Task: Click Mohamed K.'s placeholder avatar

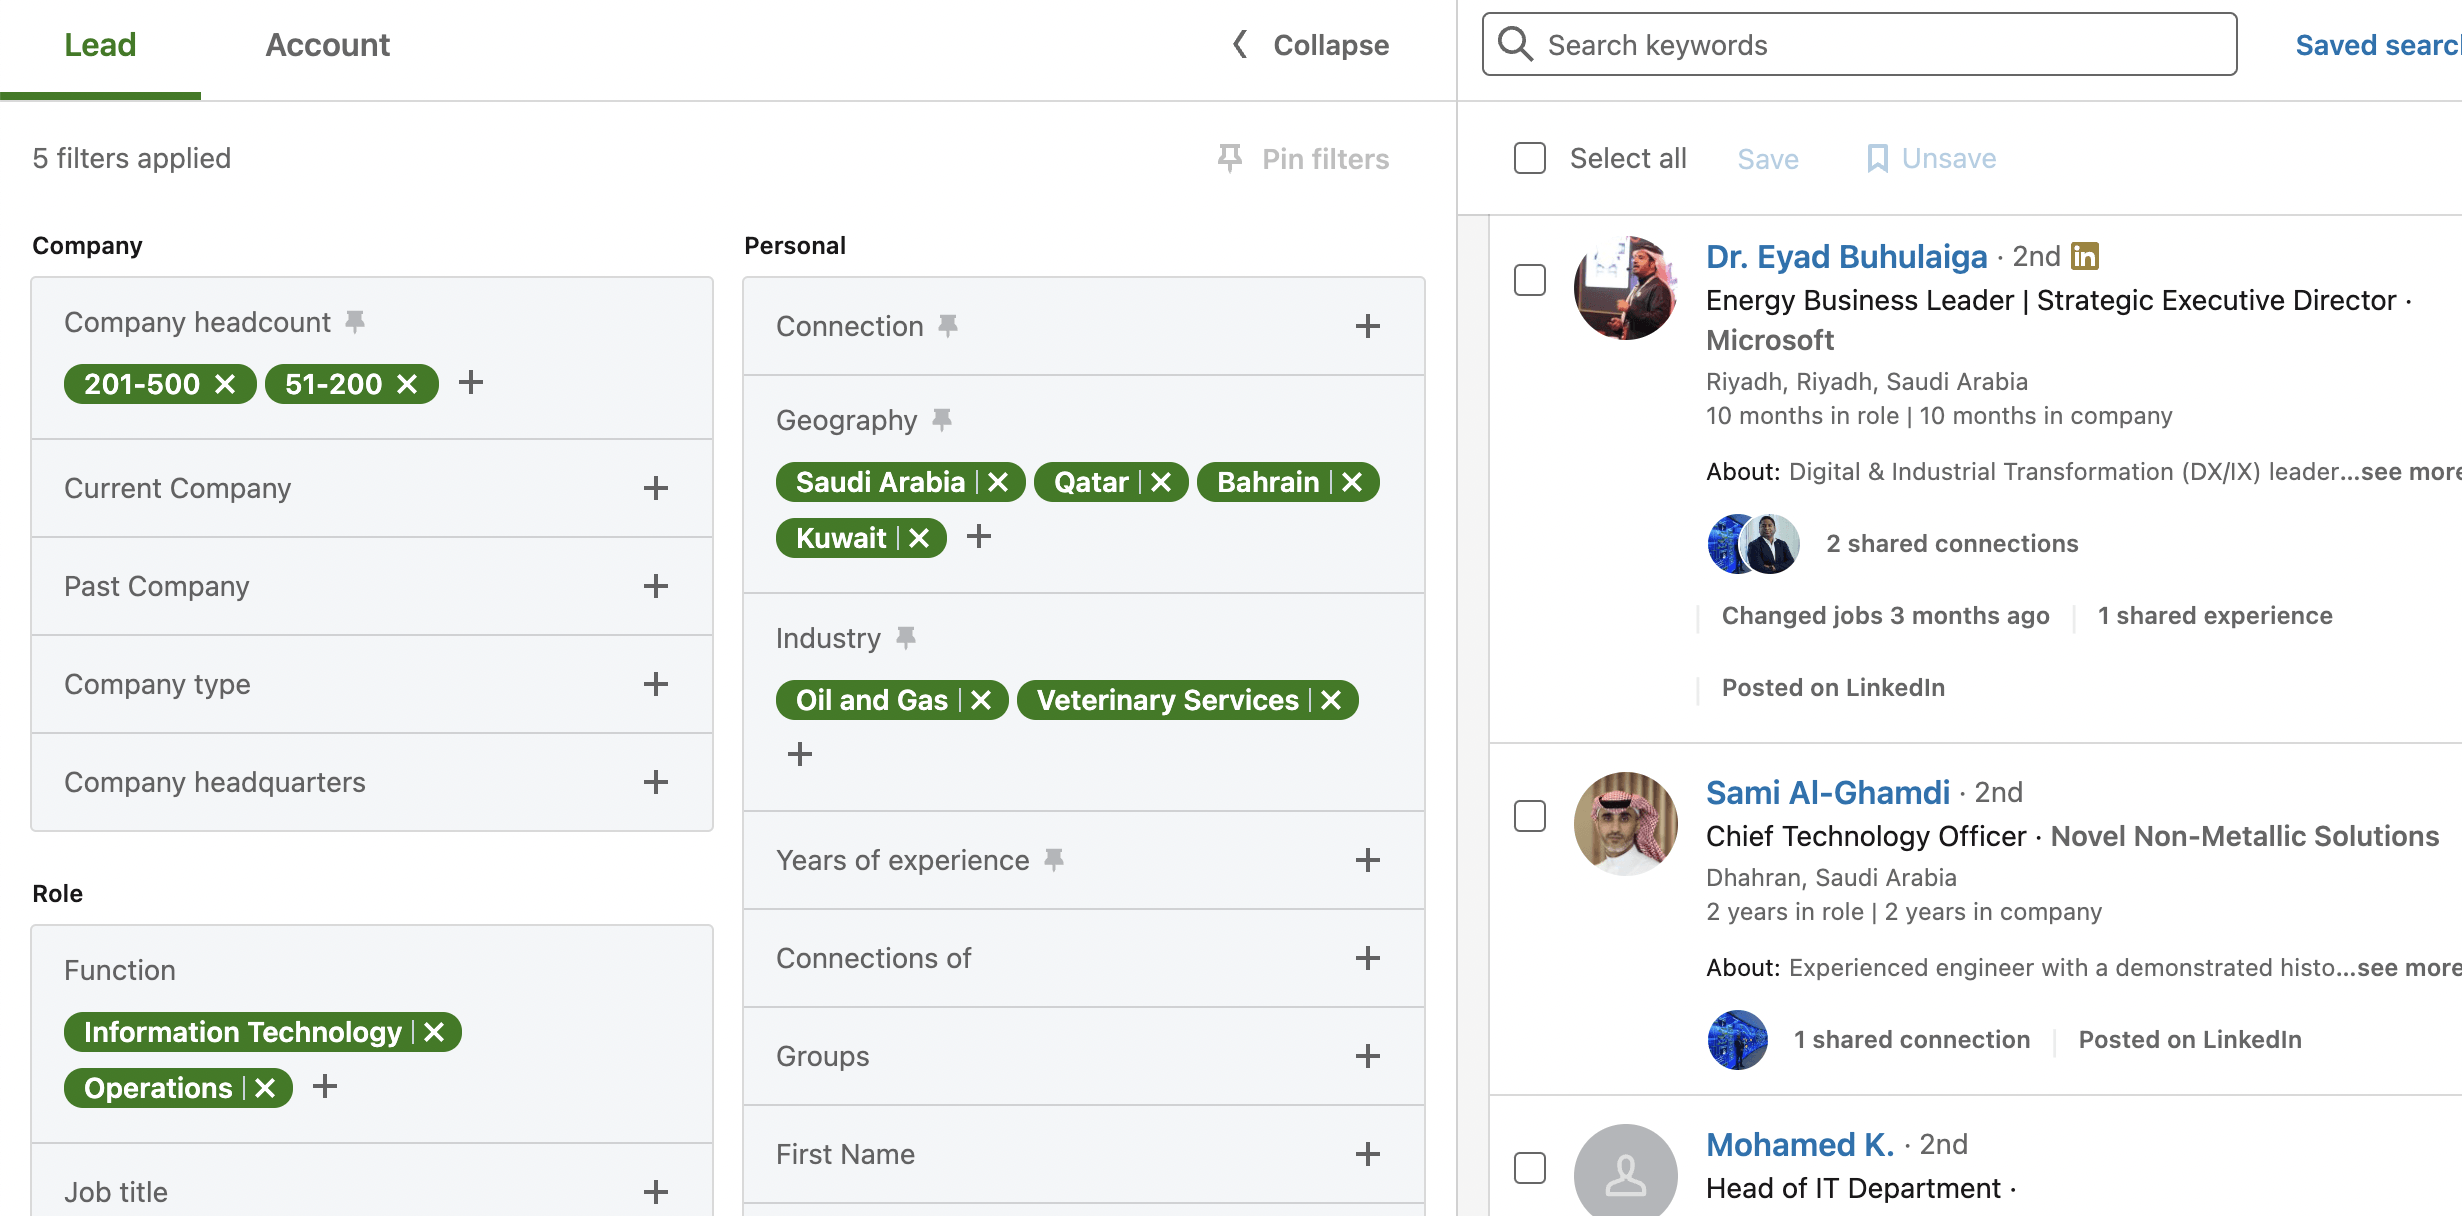Action: point(1625,1172)
